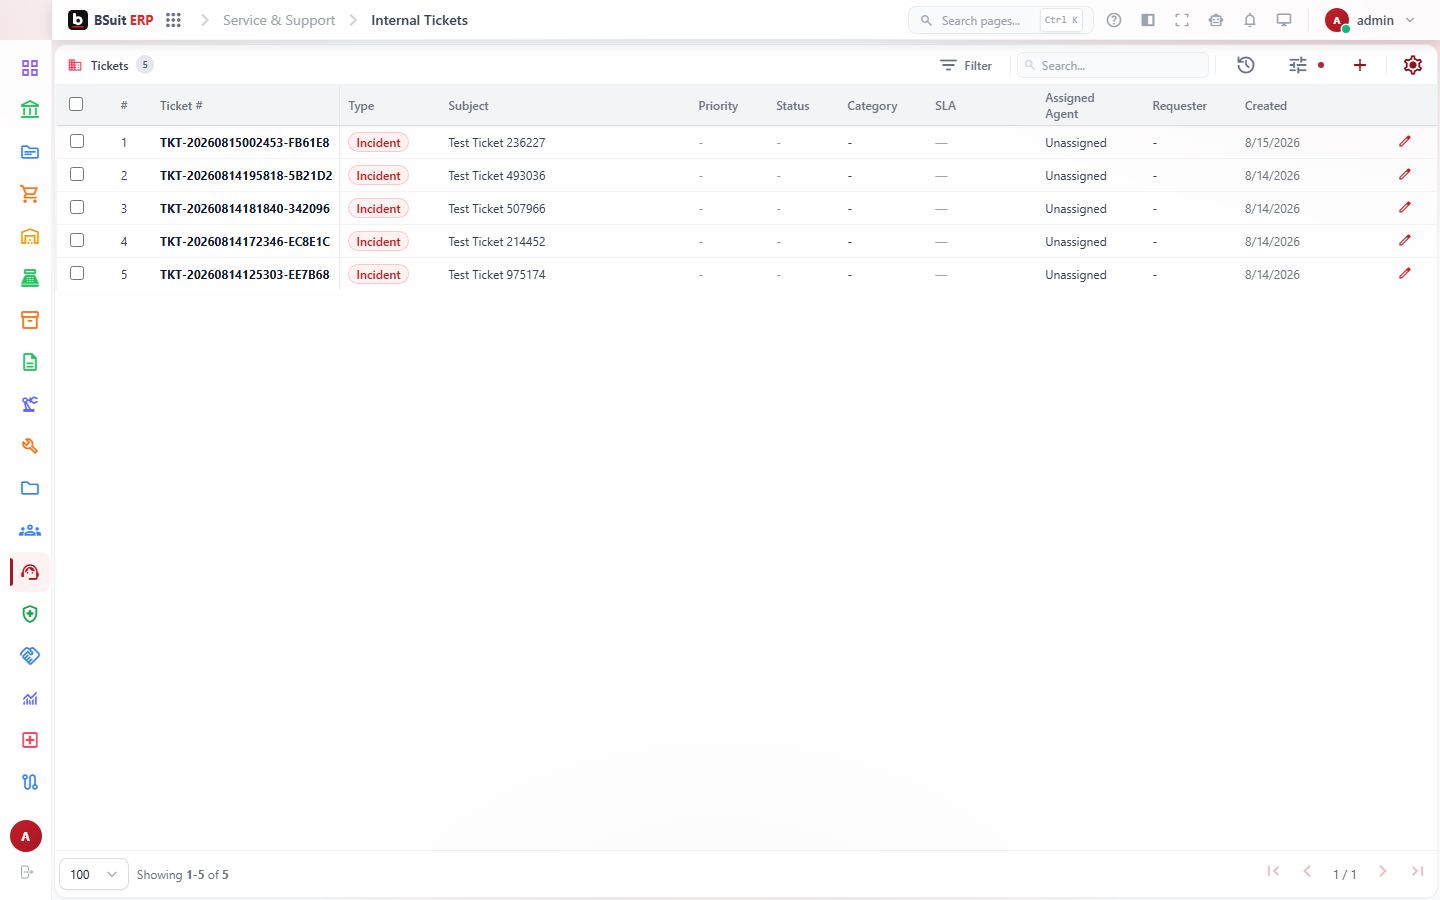Screen dimensions: 1440x900
Task: Click the BSuit ERP logo
Action: pos(111,20)
